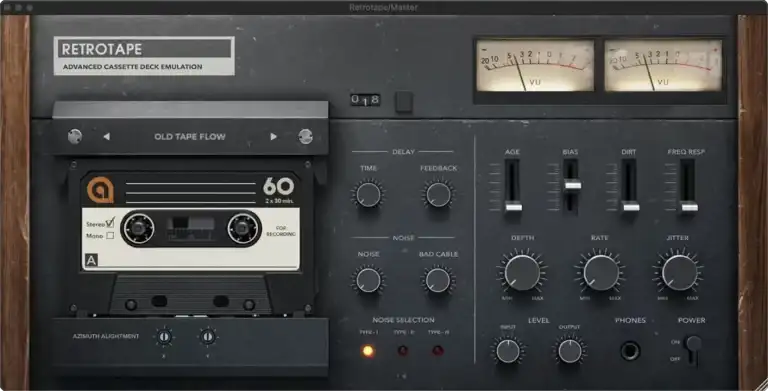Click the azimuth alignment X knob
This screenshot has width=768, height=391.
coord(164,337)
